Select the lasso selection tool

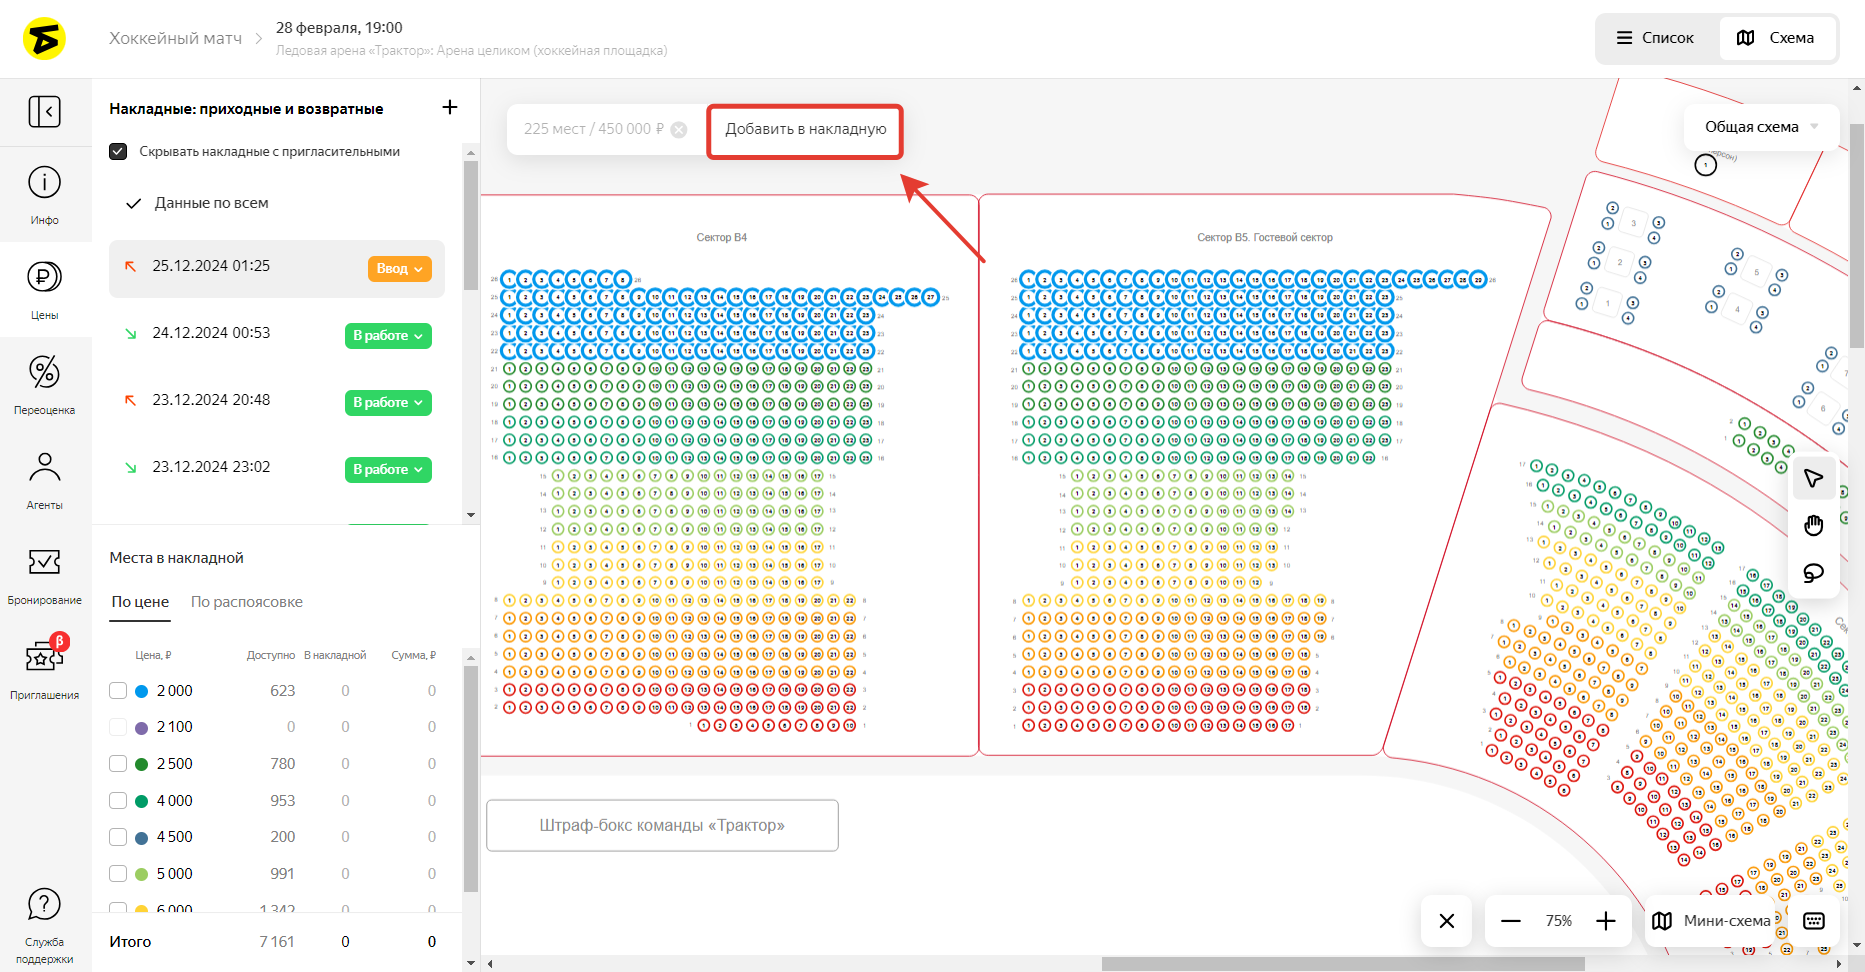1813,573
